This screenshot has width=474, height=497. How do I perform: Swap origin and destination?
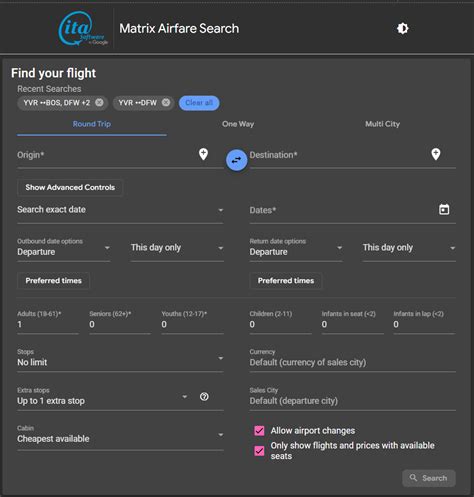pos(236,160)
